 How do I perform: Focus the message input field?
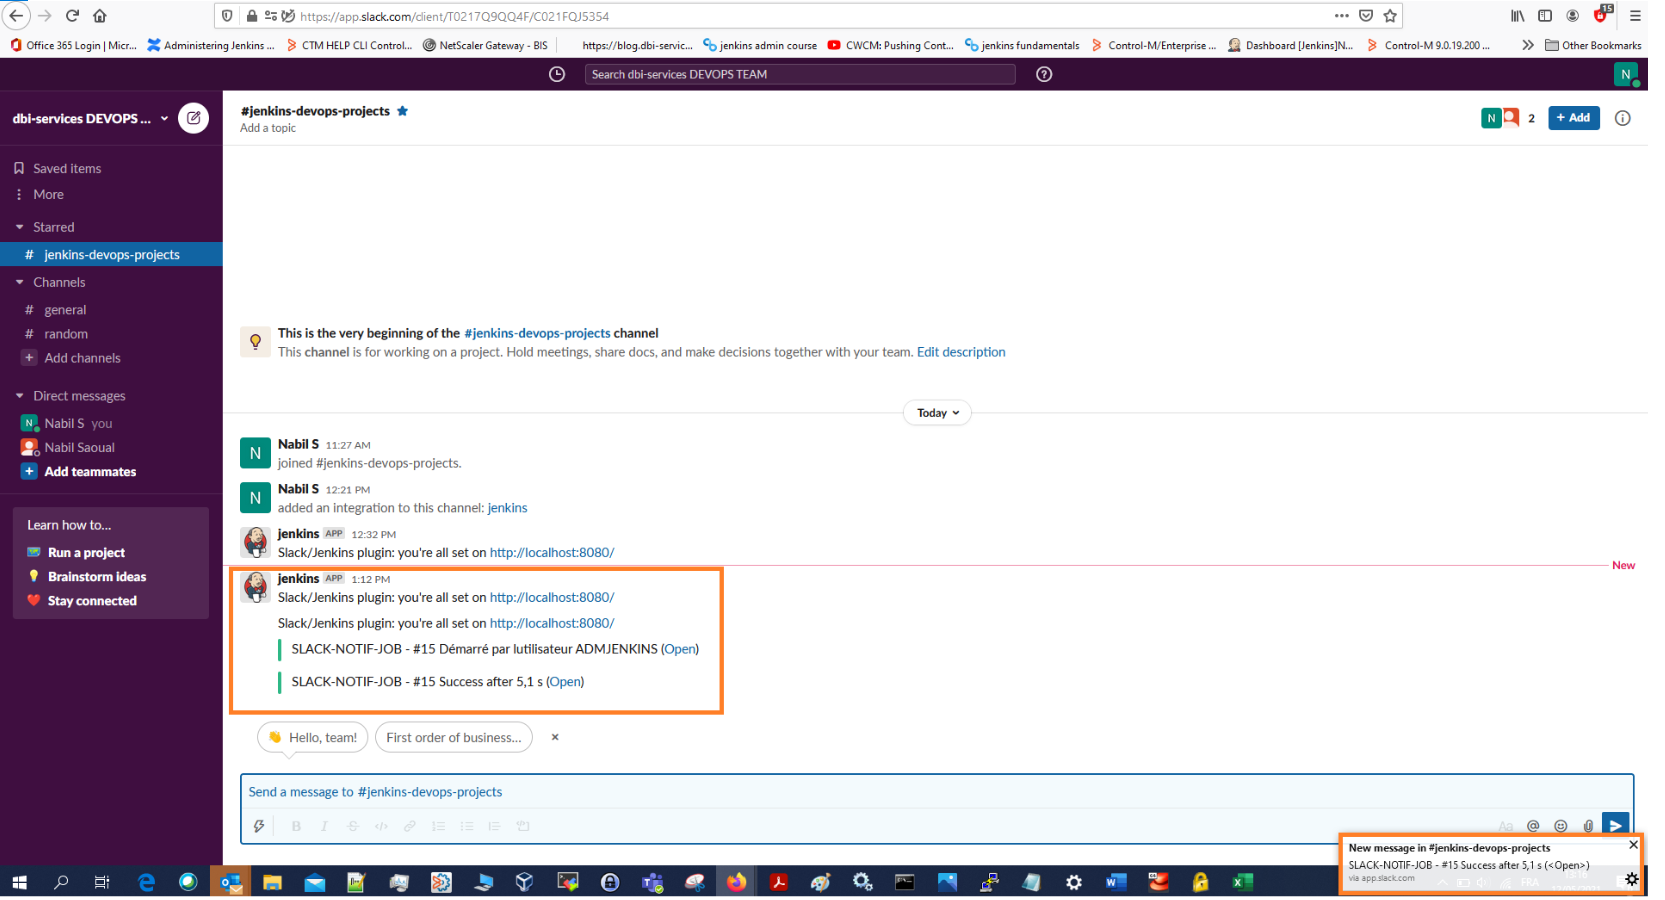[x=936, y=792]
